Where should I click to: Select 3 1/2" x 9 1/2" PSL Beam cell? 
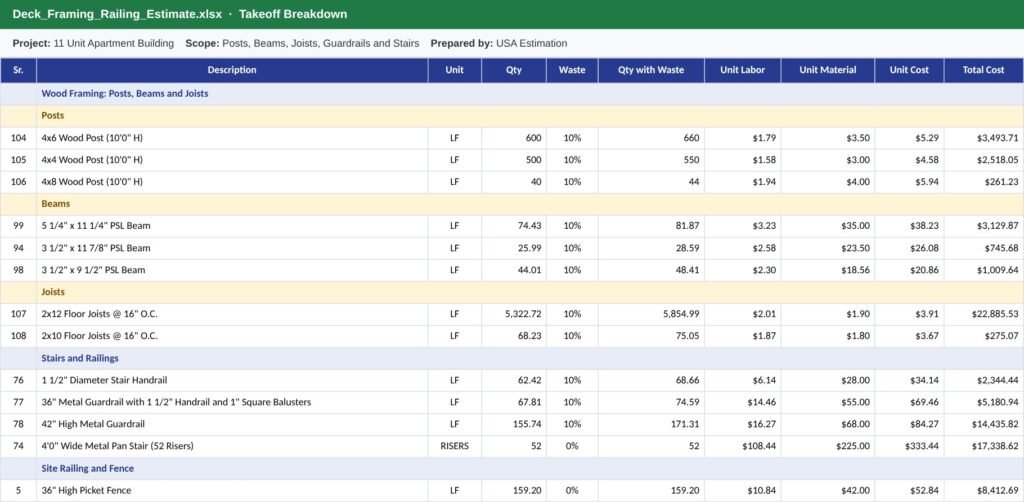[232, 270]
